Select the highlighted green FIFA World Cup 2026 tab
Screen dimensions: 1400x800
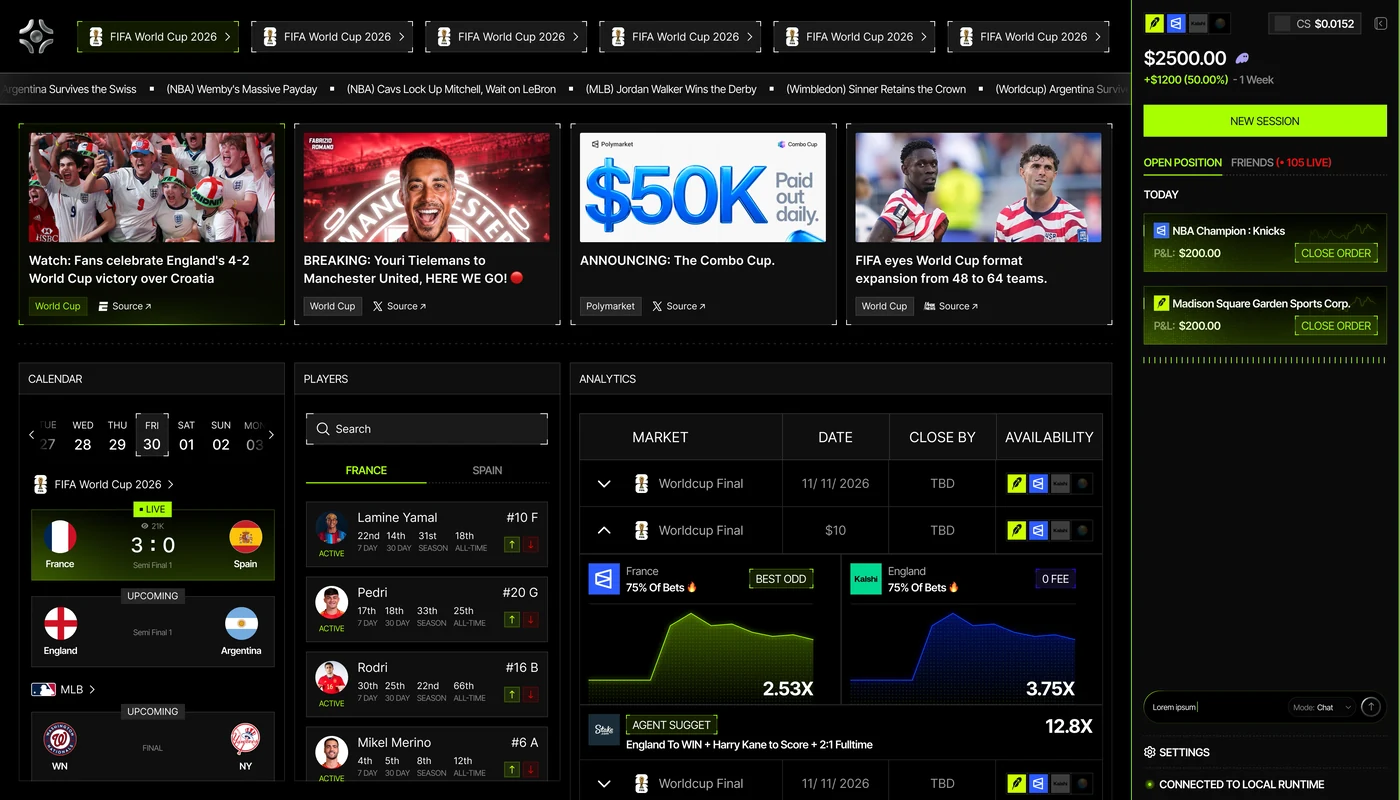[158, 37]
